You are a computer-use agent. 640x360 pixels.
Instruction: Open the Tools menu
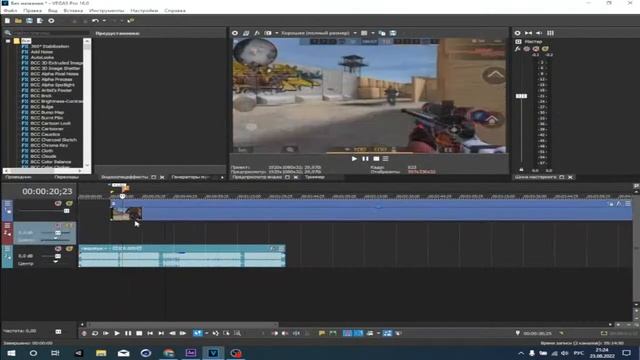tap(107, 11)
